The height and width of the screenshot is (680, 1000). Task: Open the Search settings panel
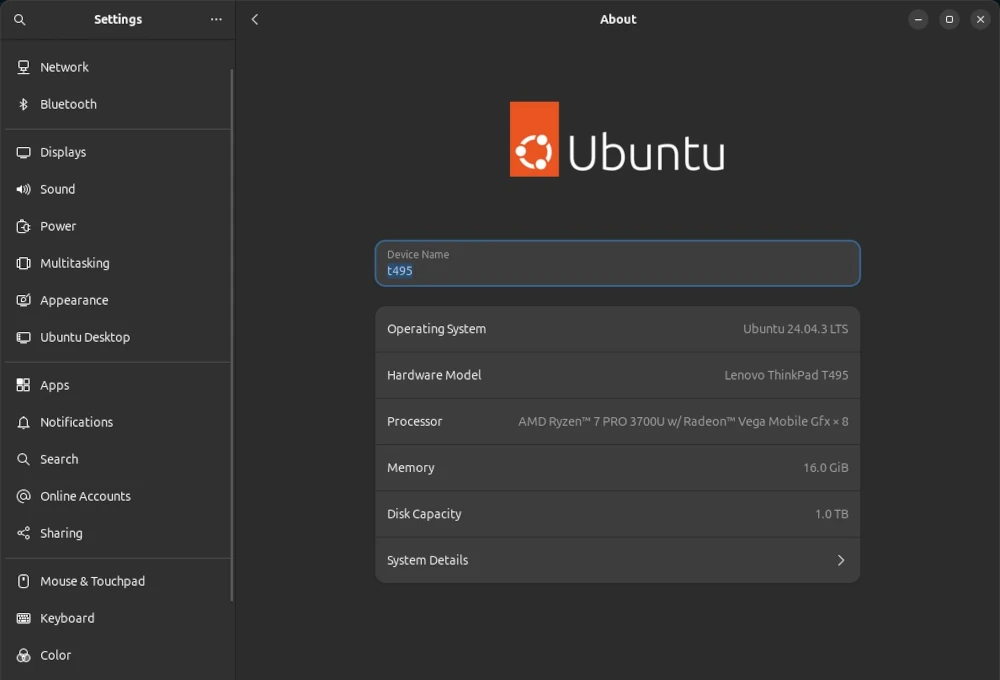[117, 459]
